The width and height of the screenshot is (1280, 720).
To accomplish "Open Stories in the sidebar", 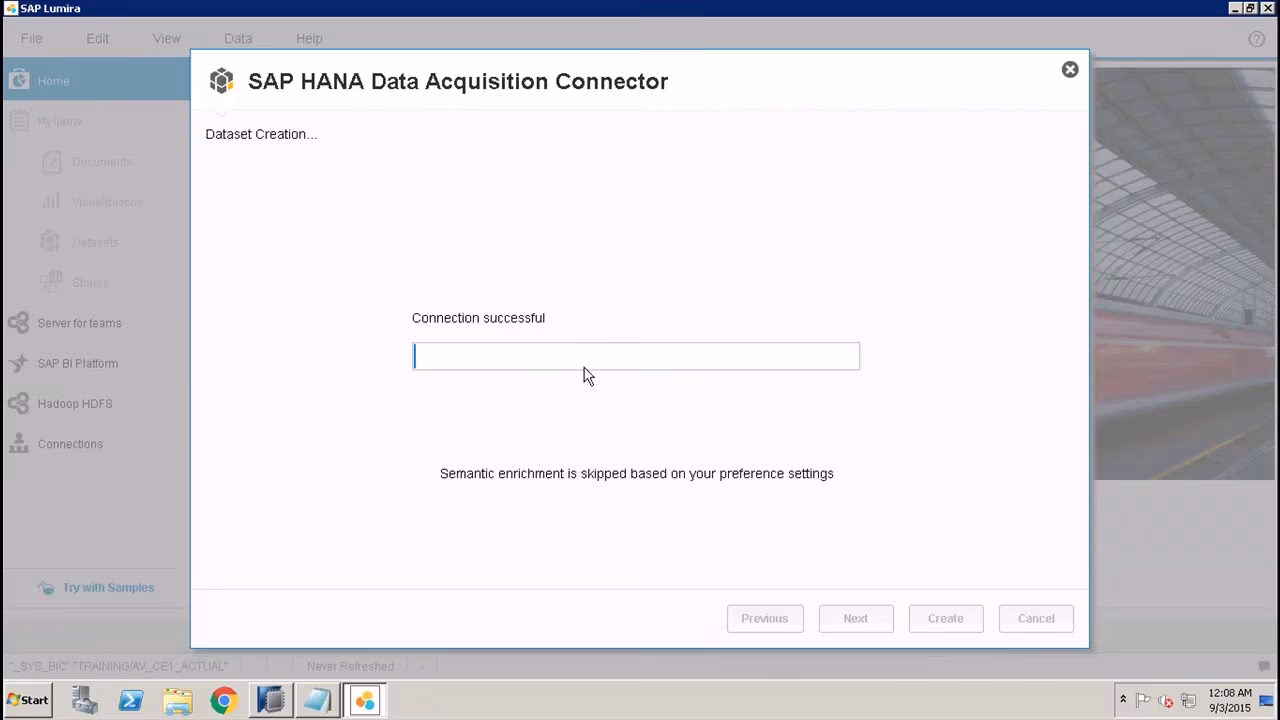I will click(x=90, y=283).
